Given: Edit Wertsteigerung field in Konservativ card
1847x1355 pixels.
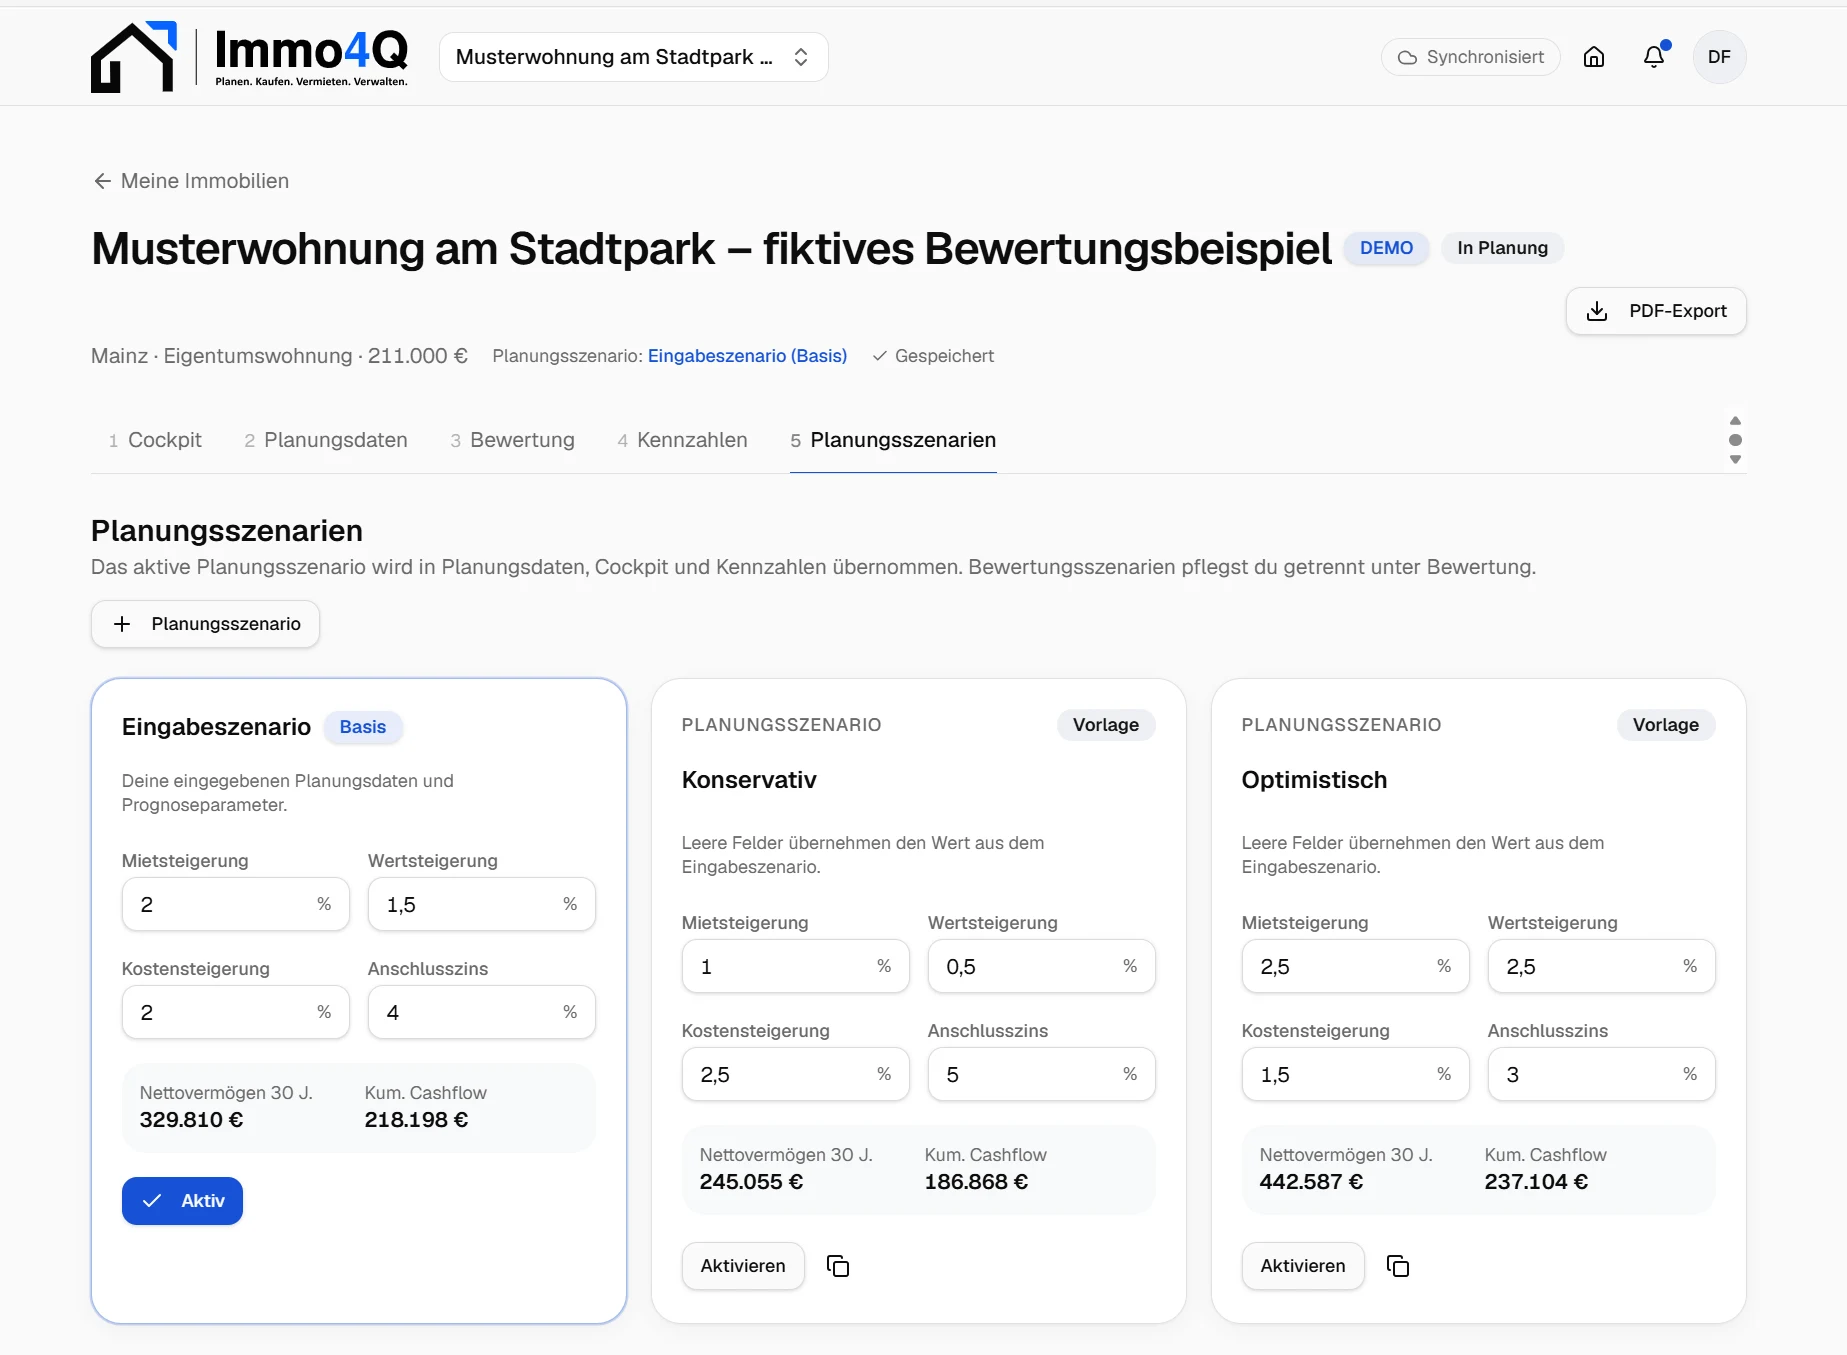Looking at the screenshot, I should 1042,966.
